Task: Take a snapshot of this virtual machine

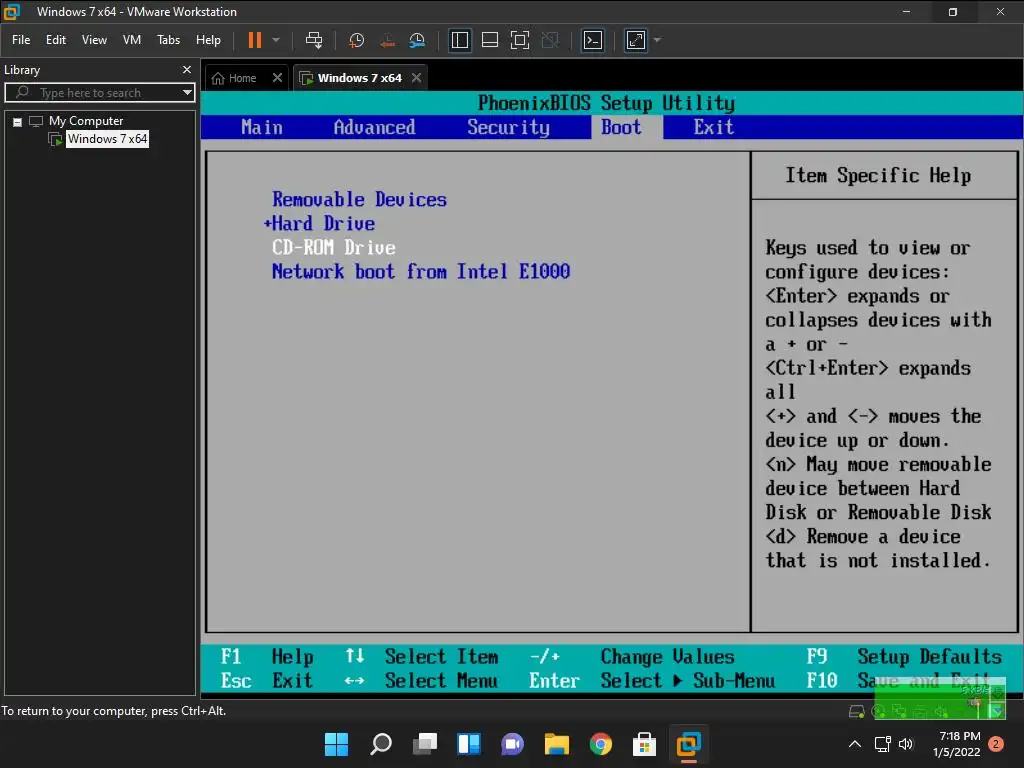Action: pyautogui.click(x=356, y=40)
